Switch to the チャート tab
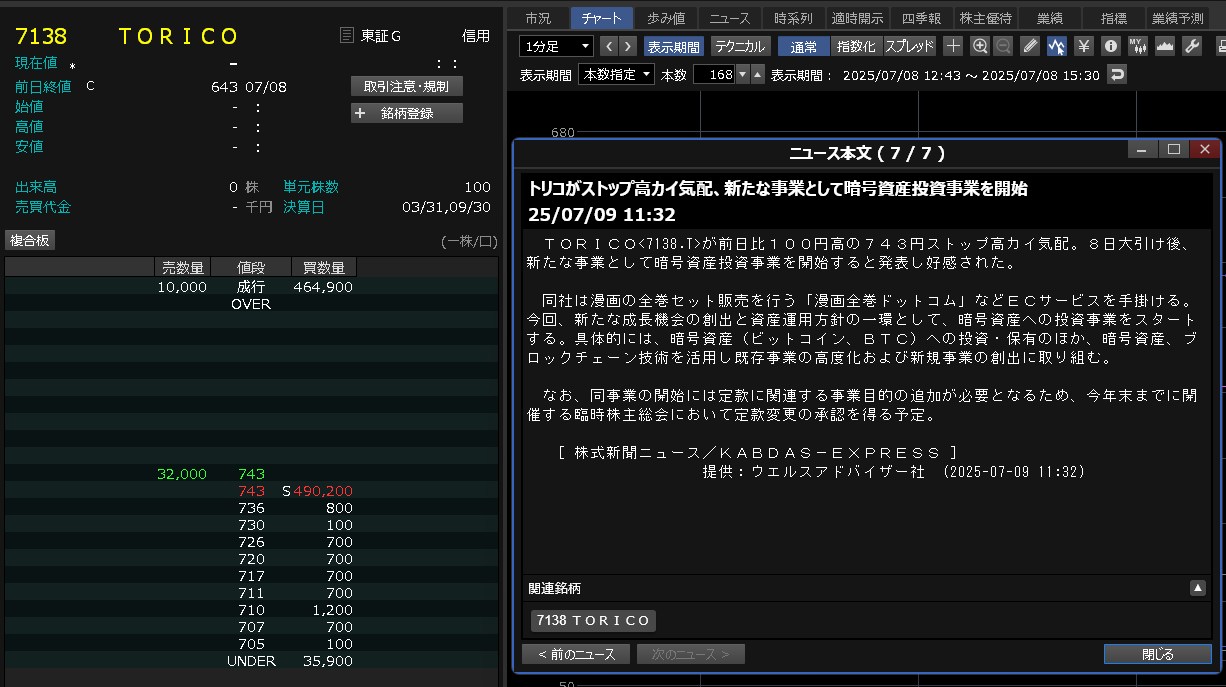The width and height of the screenshot is (1226, 687). (x=601, y=18)
